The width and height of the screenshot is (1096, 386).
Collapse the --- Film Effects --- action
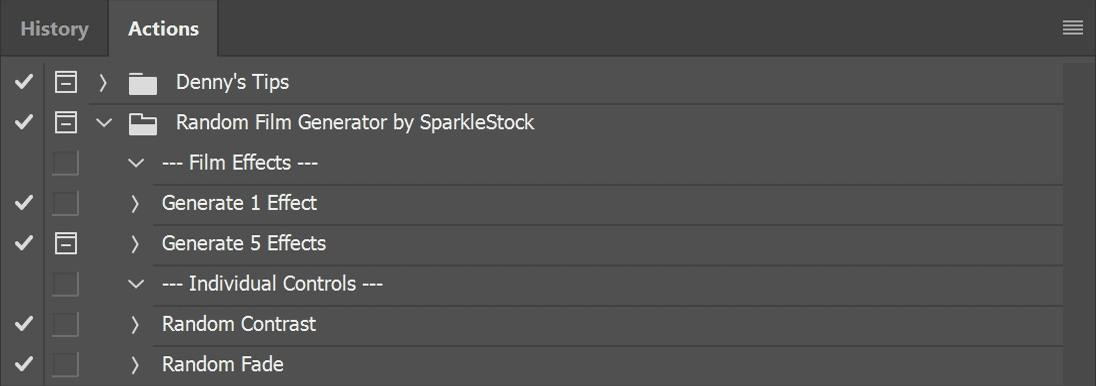136,164
